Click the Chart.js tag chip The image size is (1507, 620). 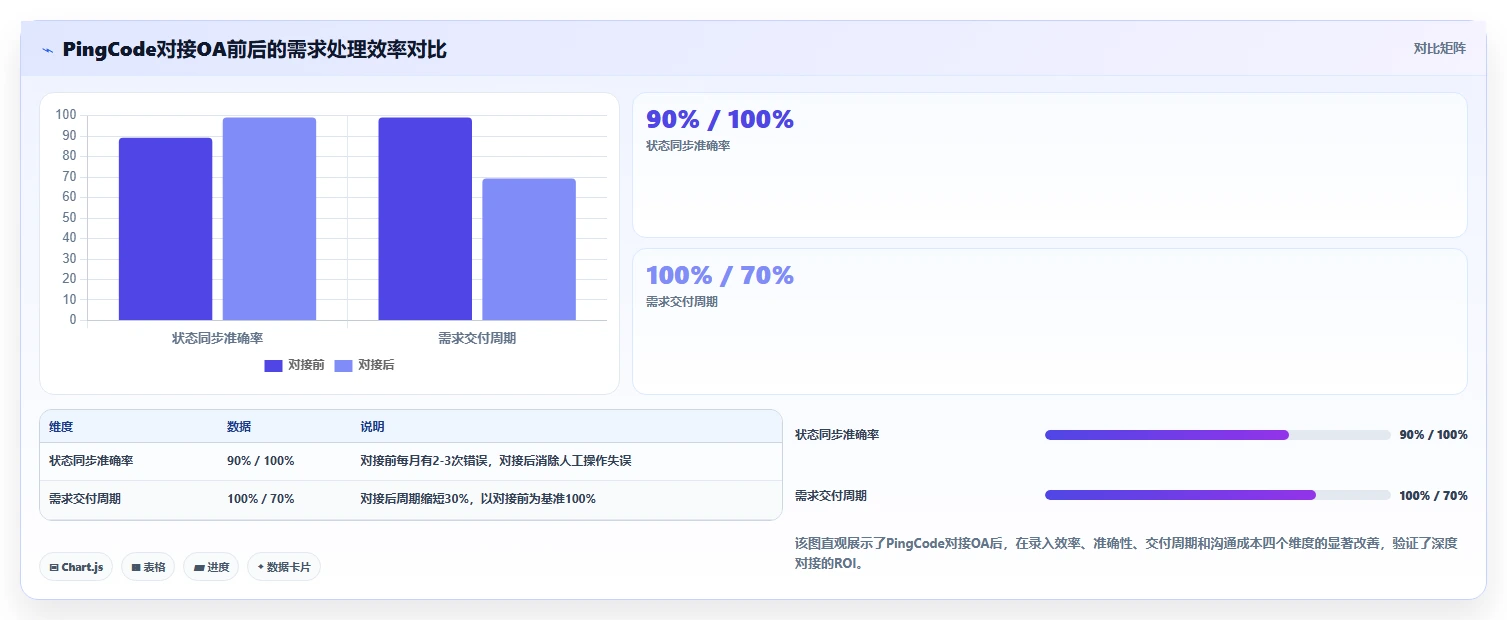point(76,567)
